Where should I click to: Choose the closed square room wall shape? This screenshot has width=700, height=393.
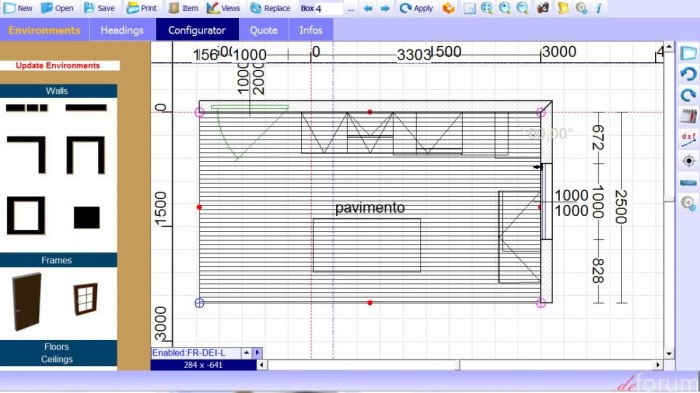(26, 215)
